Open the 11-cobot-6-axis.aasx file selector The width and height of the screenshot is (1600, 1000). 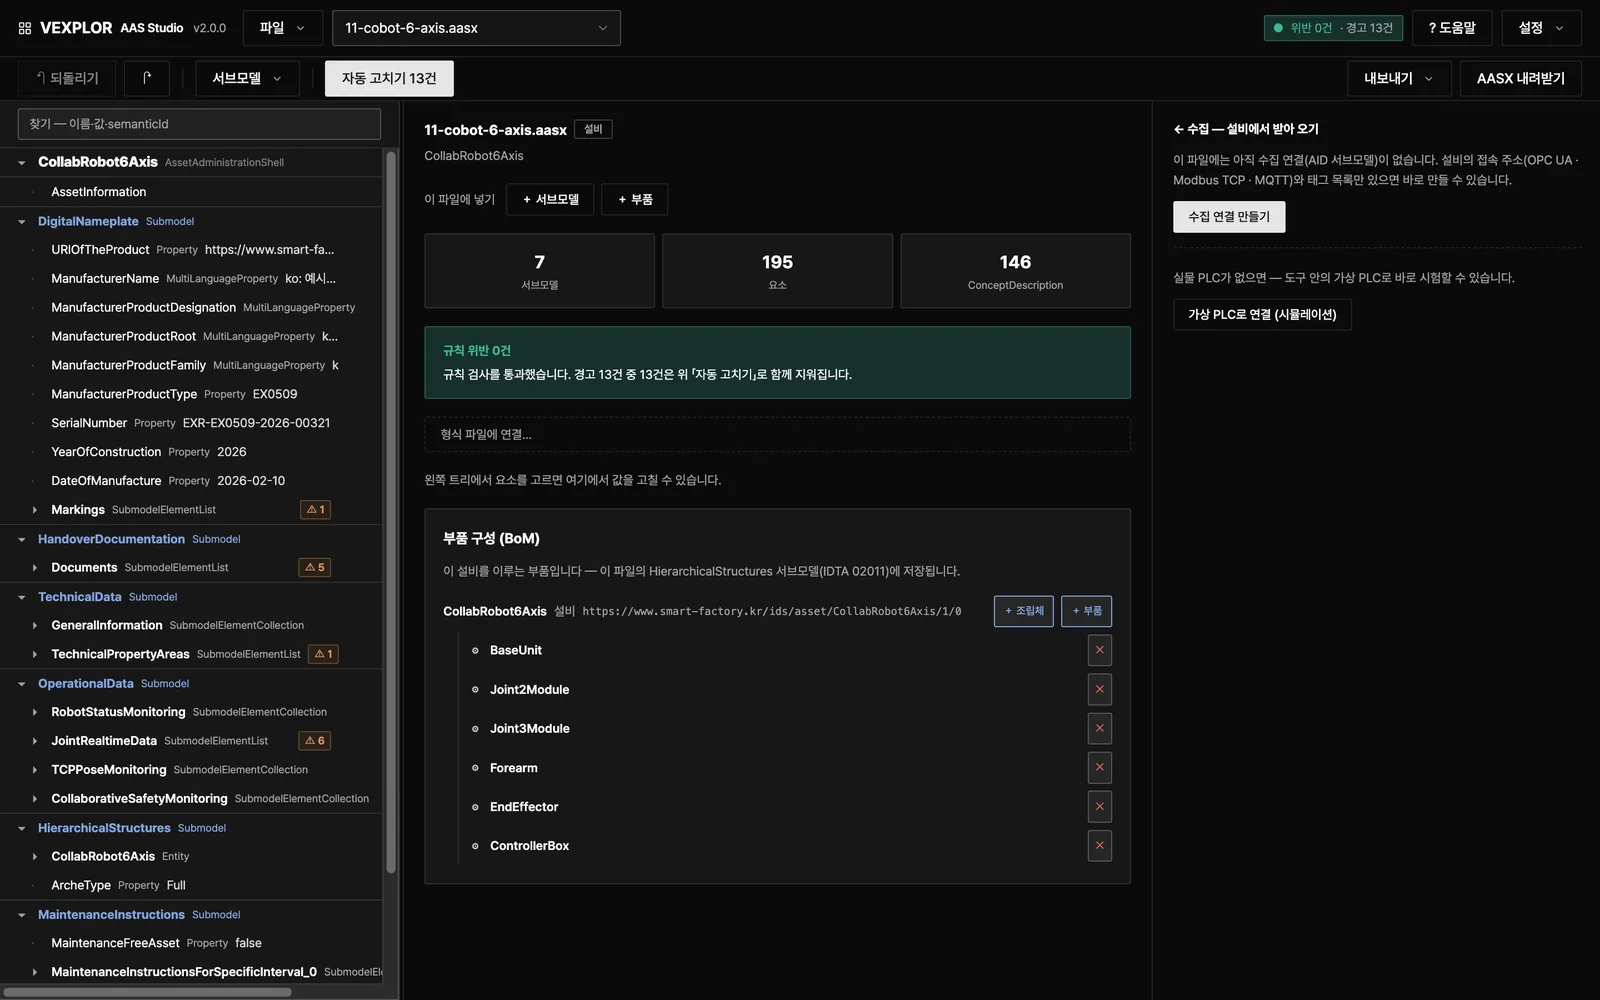tap(476, 28)
